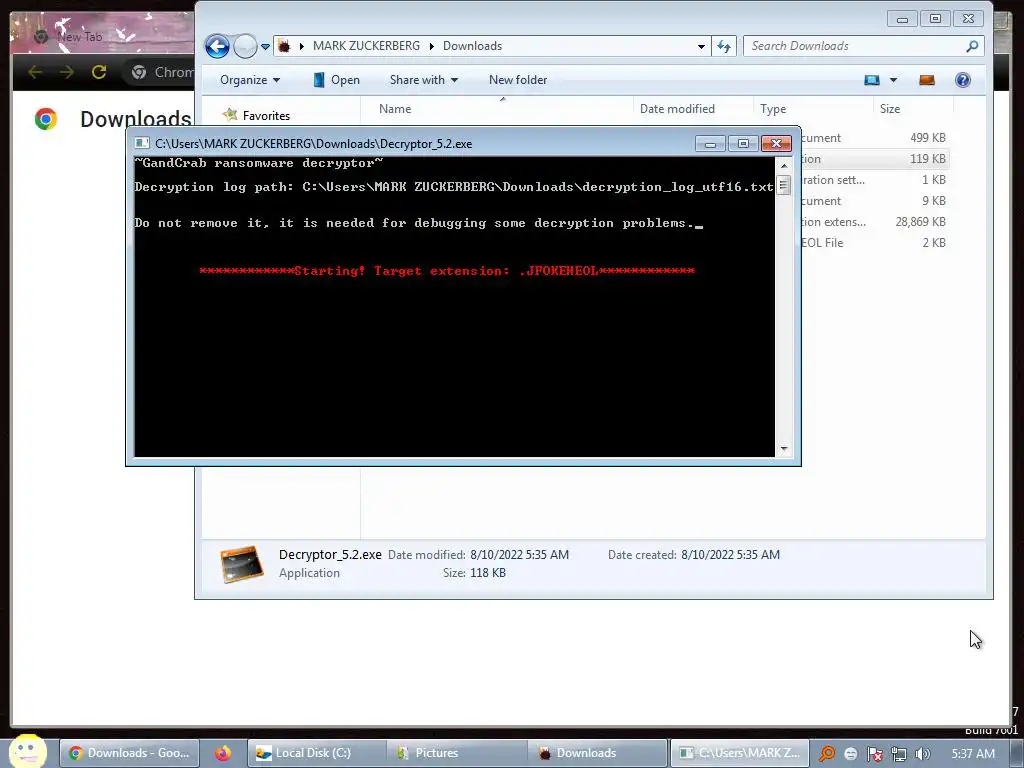Switch to C:\Users\MARK Z... console taskbar button
The height and width of the screenshot is (768, 1024).
739,753
